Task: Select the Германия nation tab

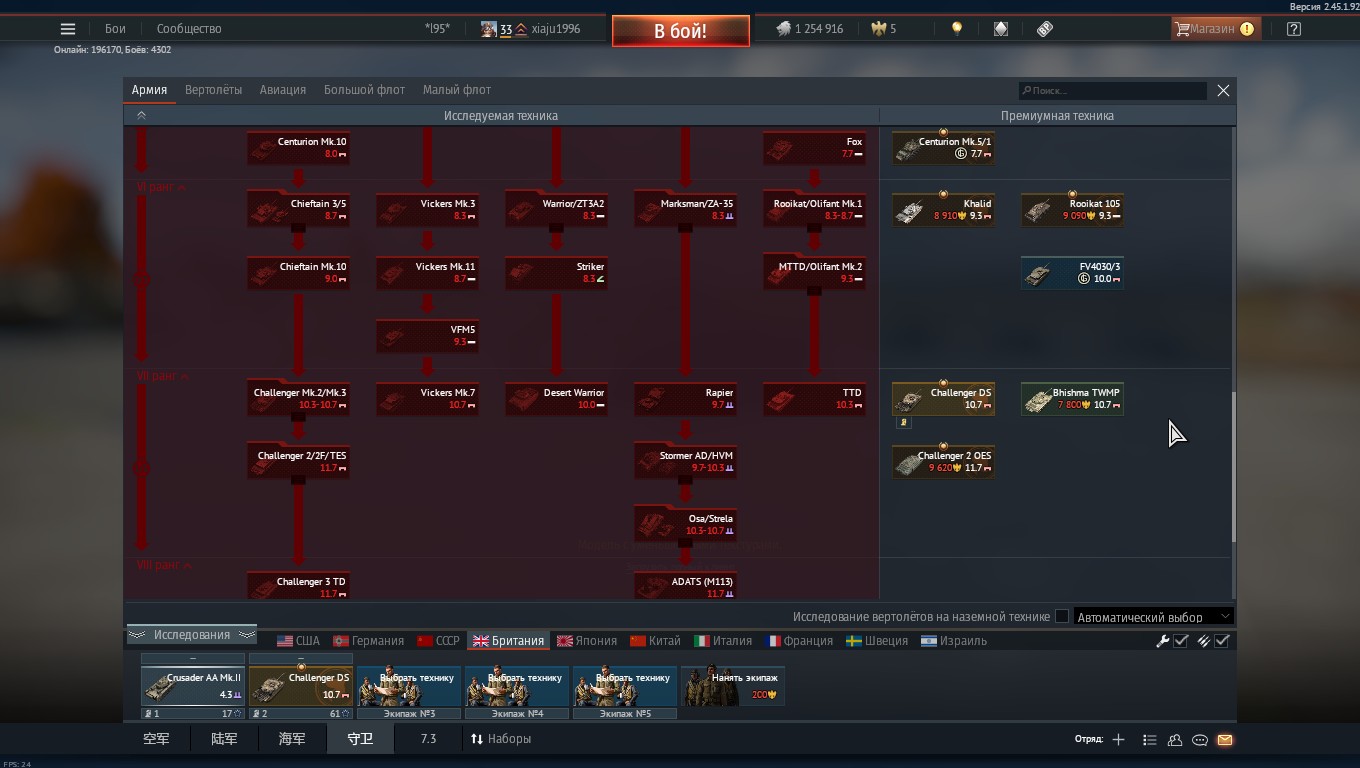Action: tap(368, 641)
